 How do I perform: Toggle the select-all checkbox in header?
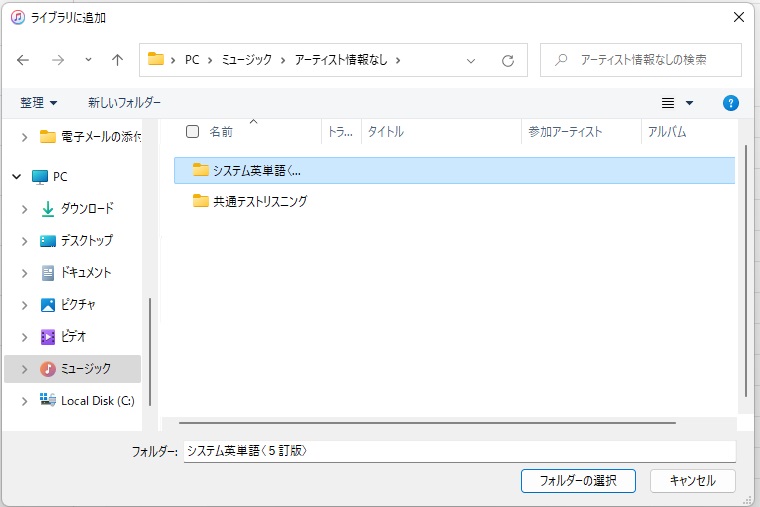[192, 131]
